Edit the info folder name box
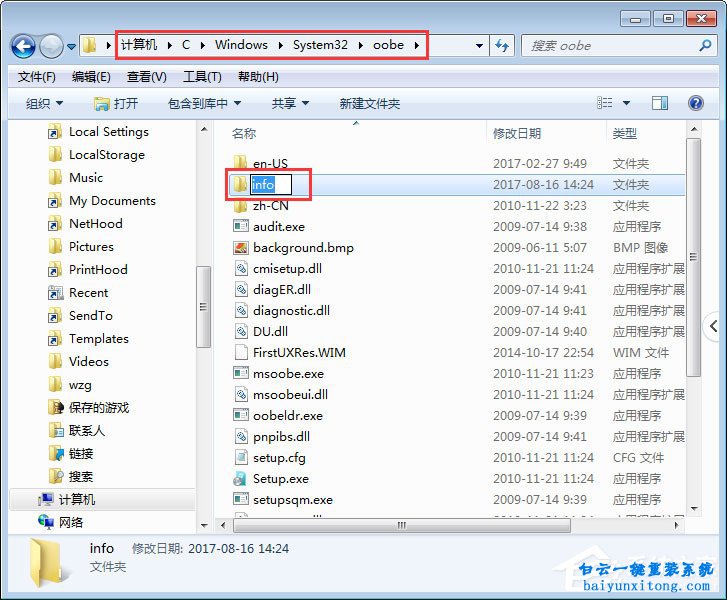The height and width of the screenshot is (600, 727). point(271,185)
